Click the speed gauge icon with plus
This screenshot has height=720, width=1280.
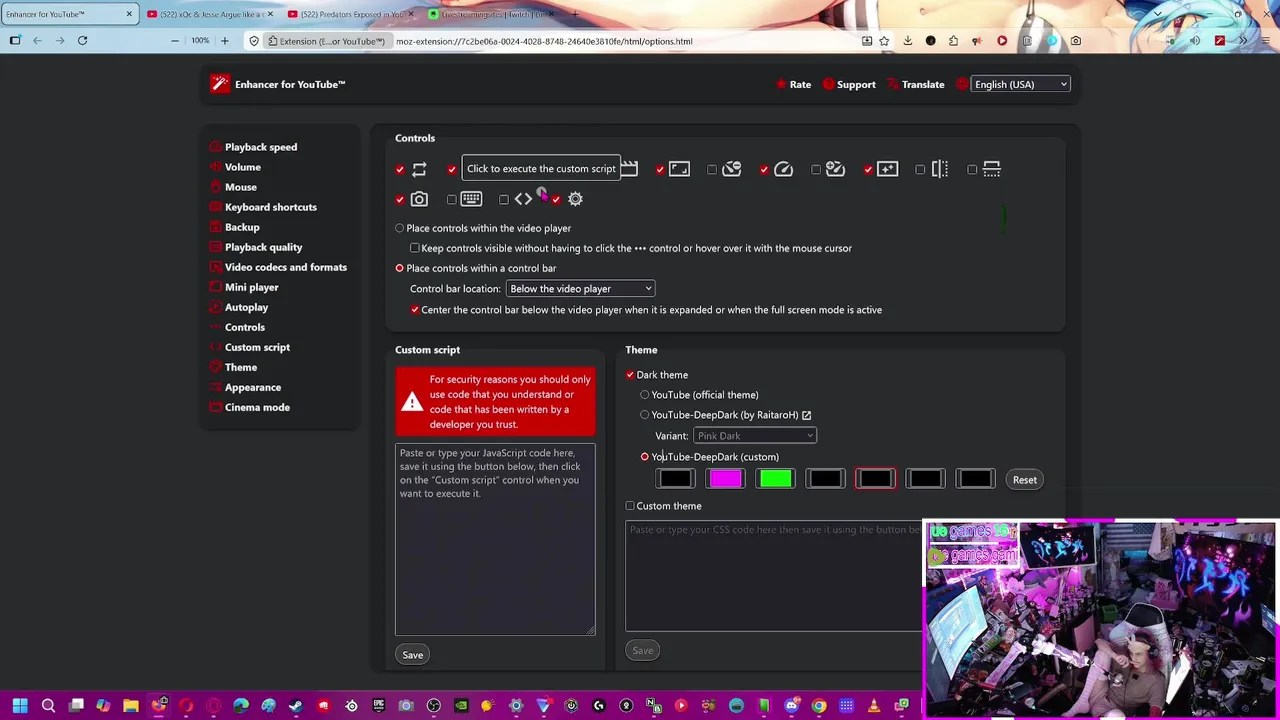[x=835, y=169]
